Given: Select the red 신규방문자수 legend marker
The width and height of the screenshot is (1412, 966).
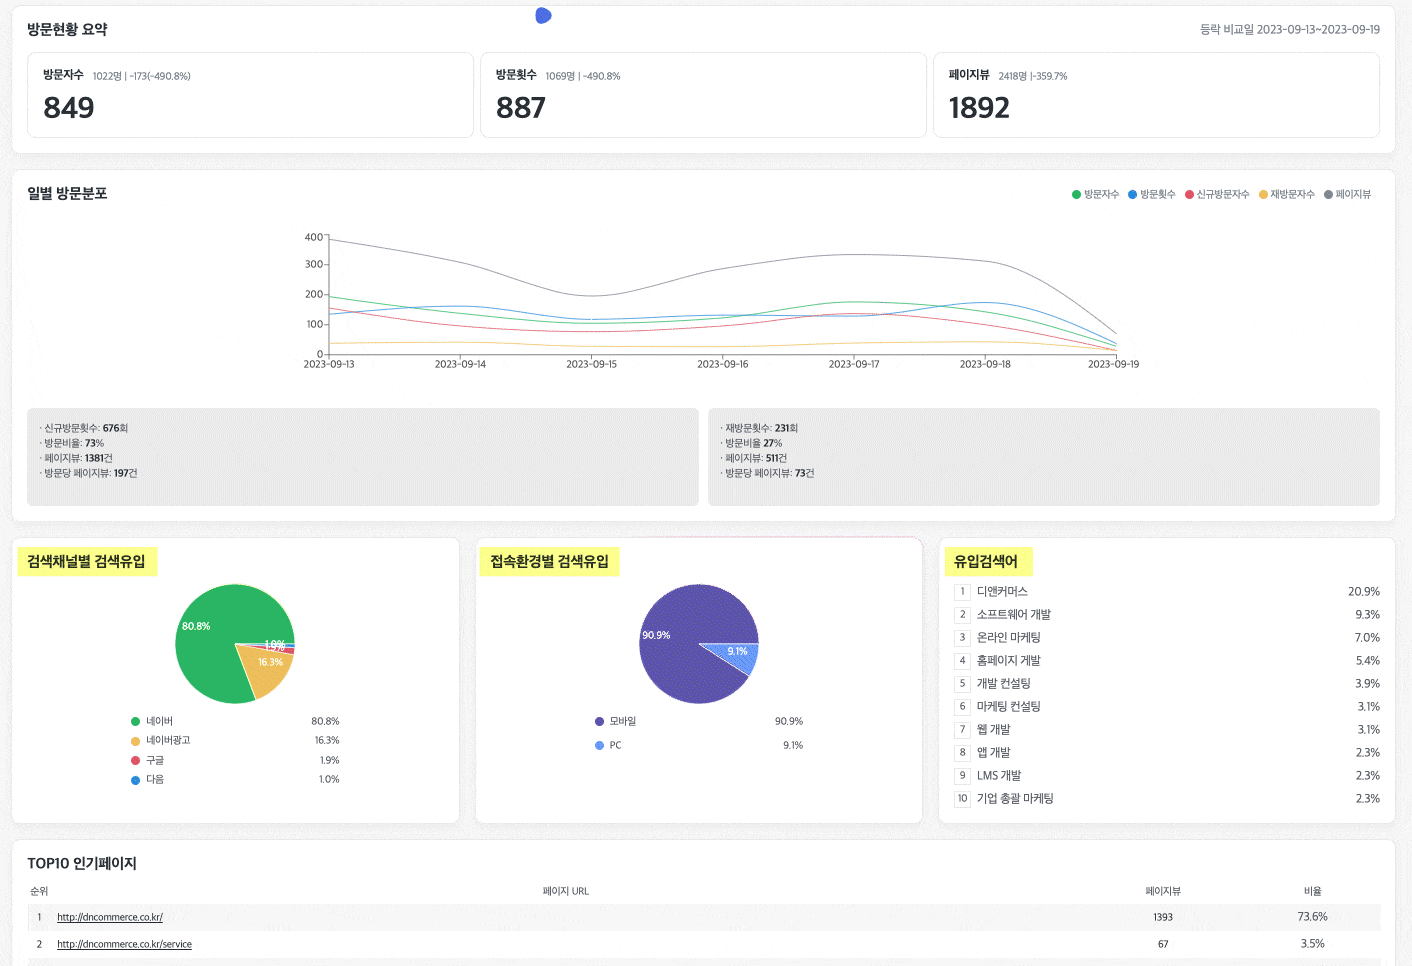Looking at the screenshot, I should 1188,194.
